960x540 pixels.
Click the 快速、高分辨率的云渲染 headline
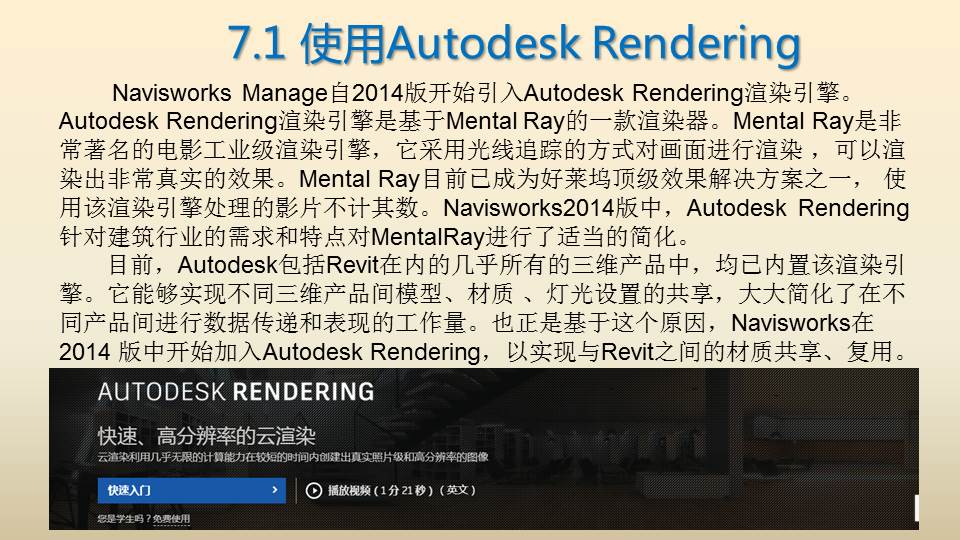(x=206, y=436)
